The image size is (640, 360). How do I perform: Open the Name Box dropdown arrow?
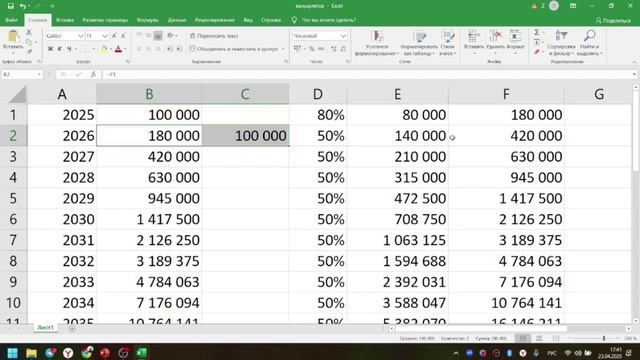39,75
